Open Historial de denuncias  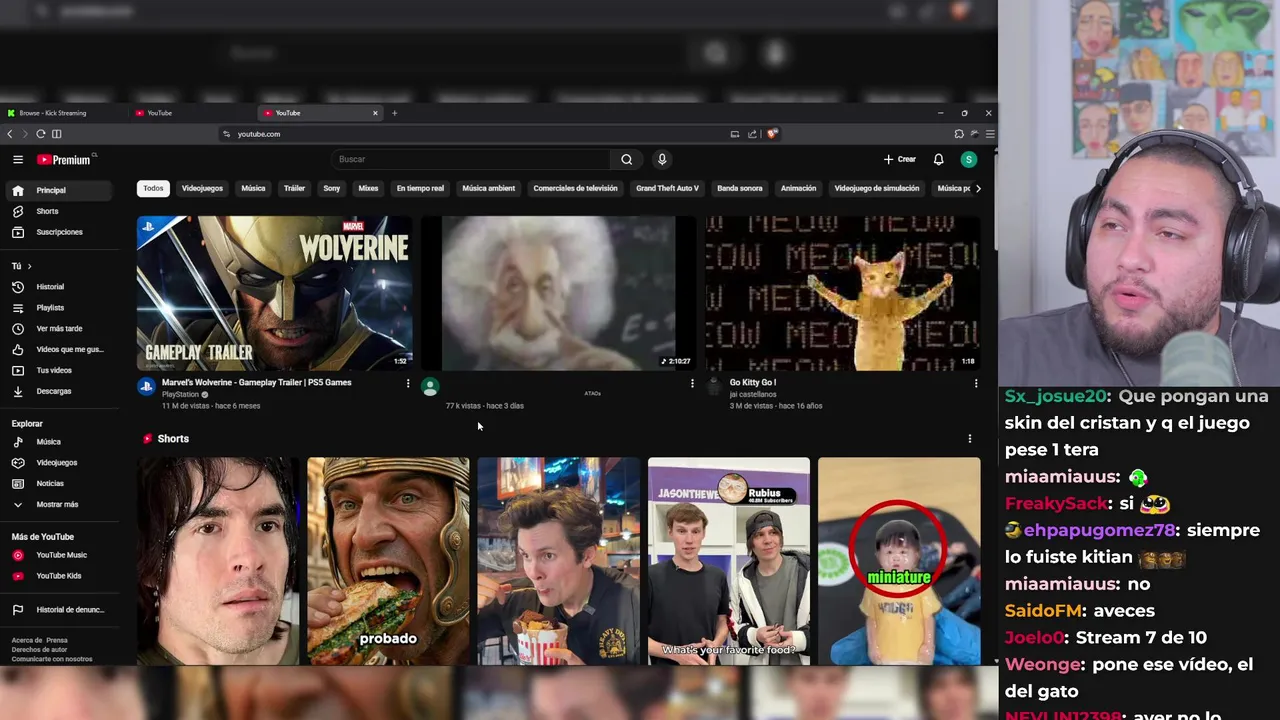[x=60, y=610]
